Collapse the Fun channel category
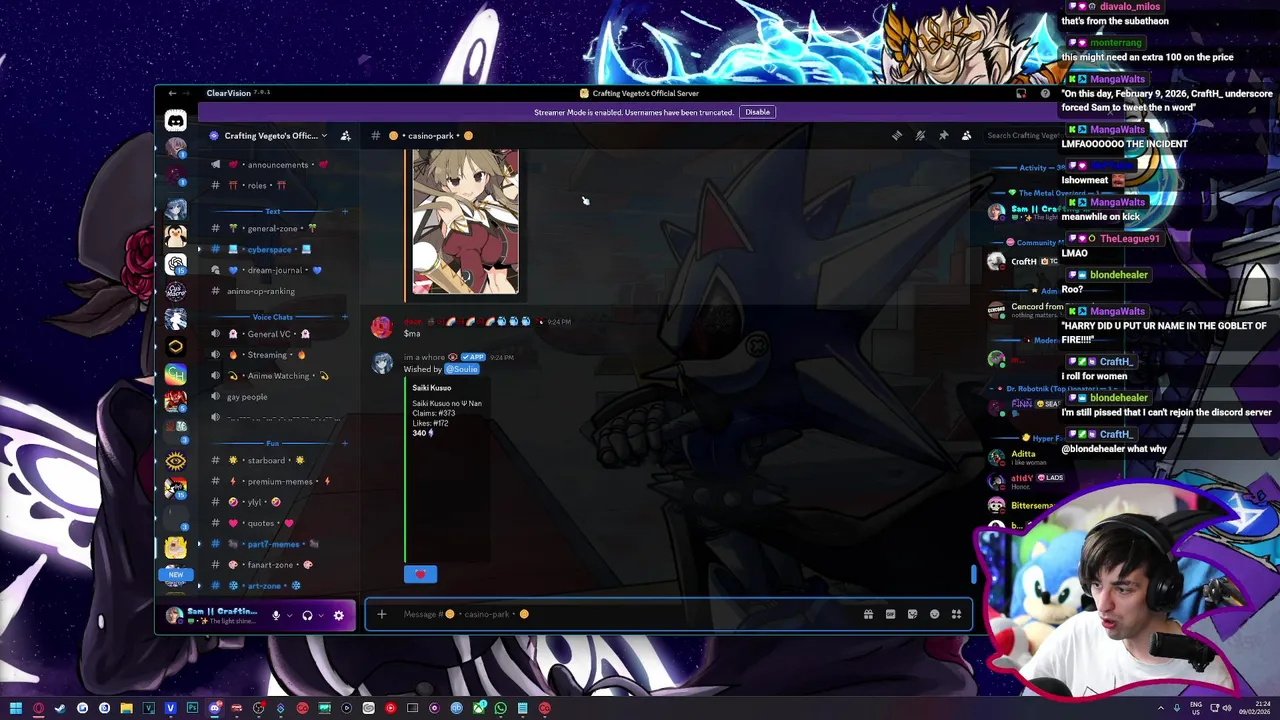Viewport: 1280px width, 720px height. click(x=272, y=443)
